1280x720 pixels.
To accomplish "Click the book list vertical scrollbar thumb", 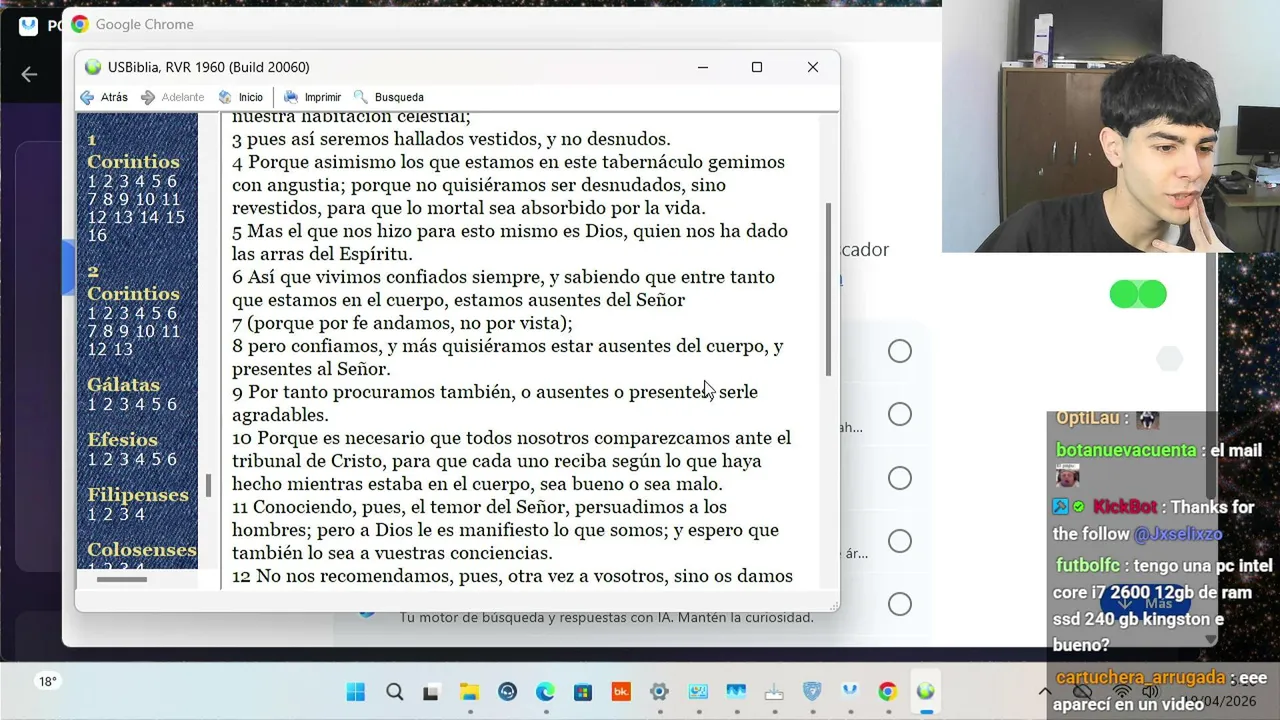I will (x=208, y=485).
